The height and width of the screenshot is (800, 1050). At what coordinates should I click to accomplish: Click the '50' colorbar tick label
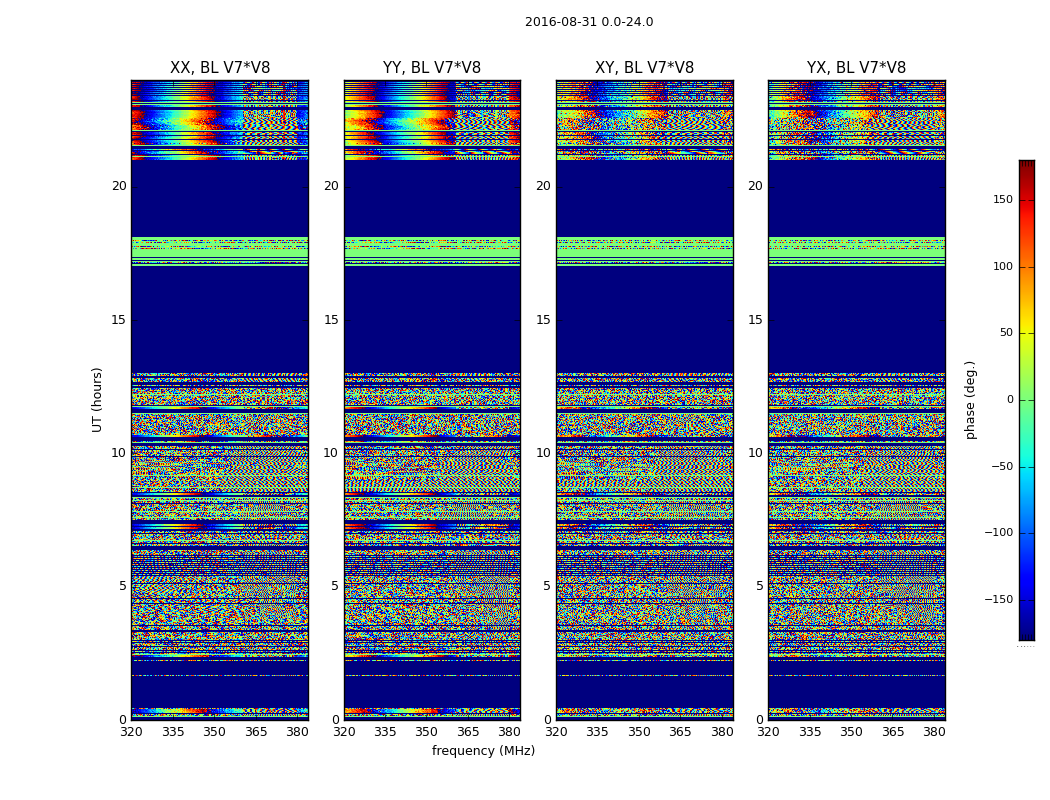tap(1006, 333)
